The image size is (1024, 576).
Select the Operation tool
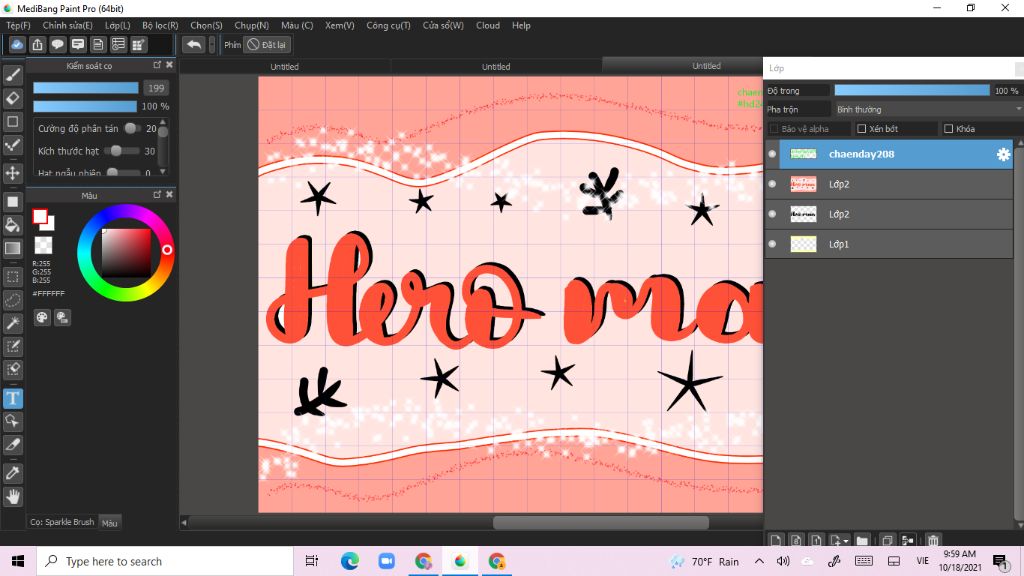[12, 421]
